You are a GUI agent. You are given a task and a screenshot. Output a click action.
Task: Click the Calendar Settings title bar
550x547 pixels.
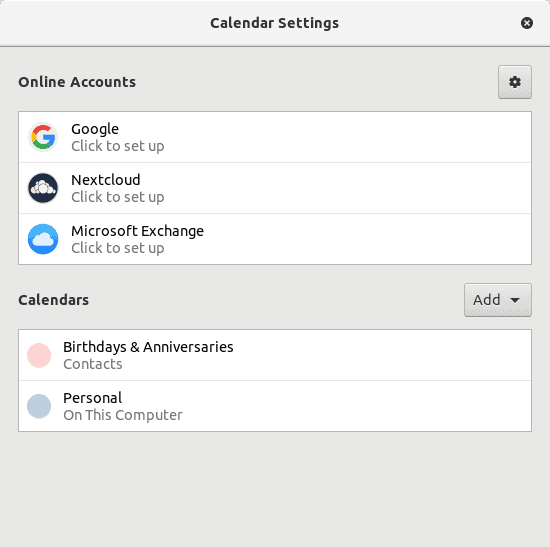pyautogui.click(x=275, y=23)
